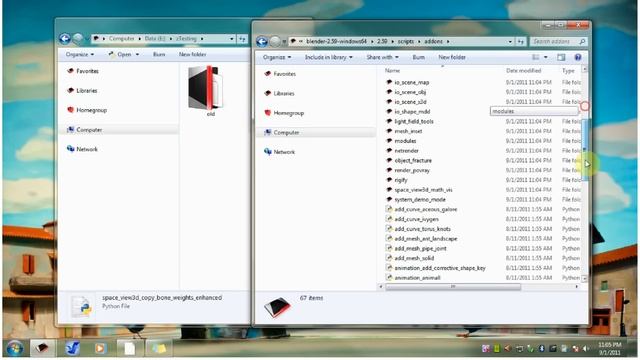Image resolution: width=640 pixels, height=360 pixels.
Task: Click Burn in the zTesting window toolbar
Action: click(159, 54)
